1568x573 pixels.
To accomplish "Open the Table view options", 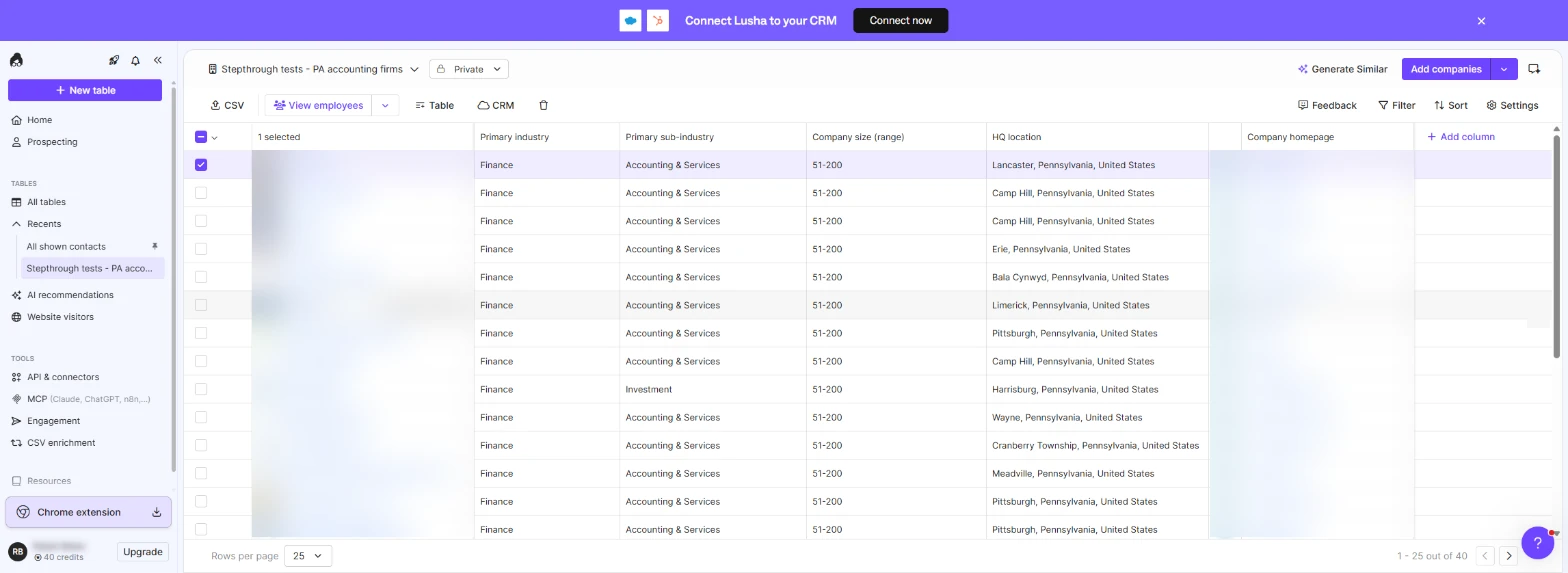I will click(x=435, y=105).
